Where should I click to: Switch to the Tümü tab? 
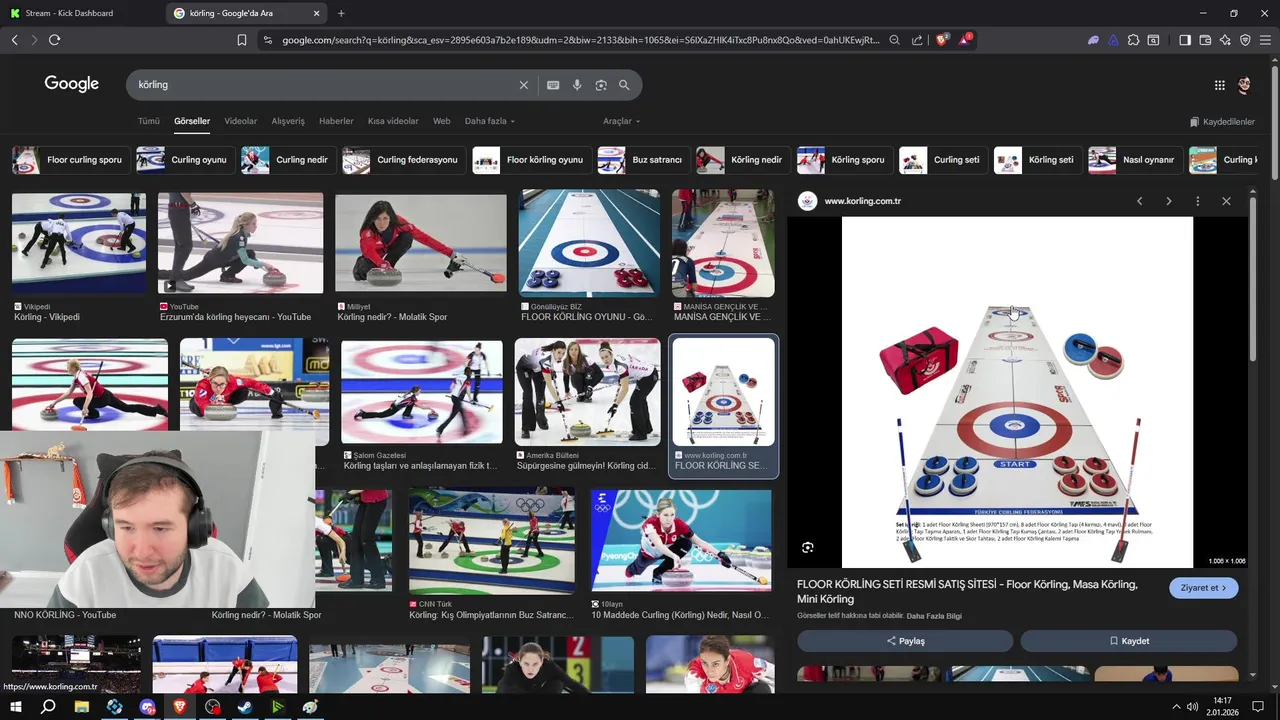coord(149,121)
